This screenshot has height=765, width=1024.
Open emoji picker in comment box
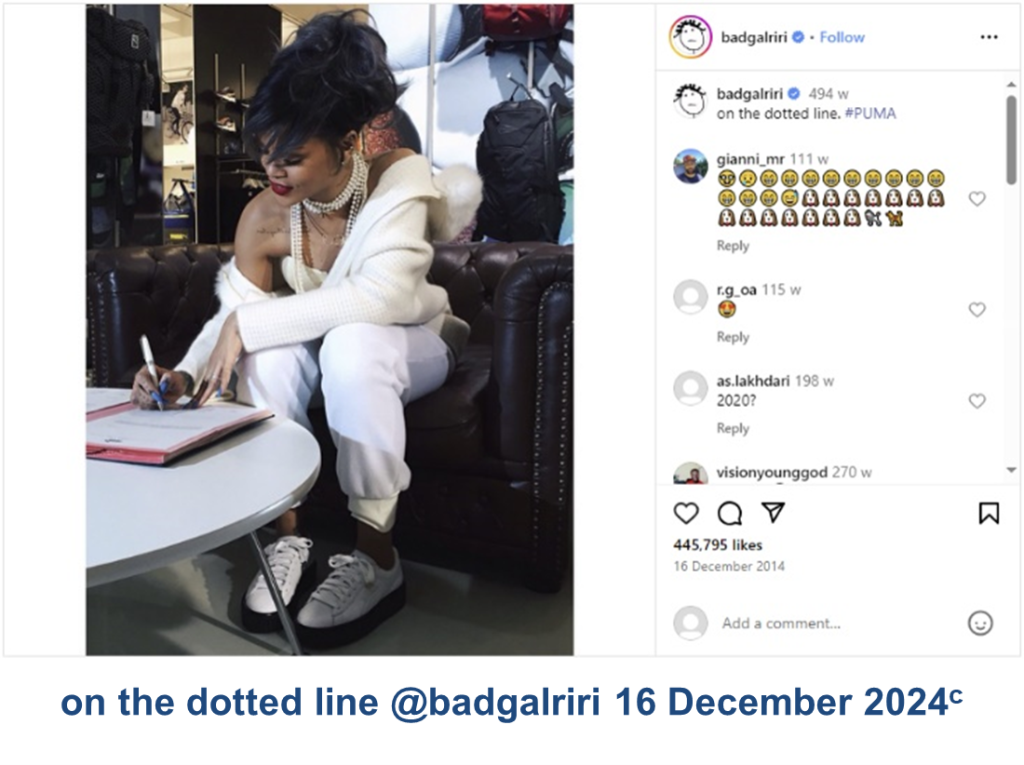(980, 623)
